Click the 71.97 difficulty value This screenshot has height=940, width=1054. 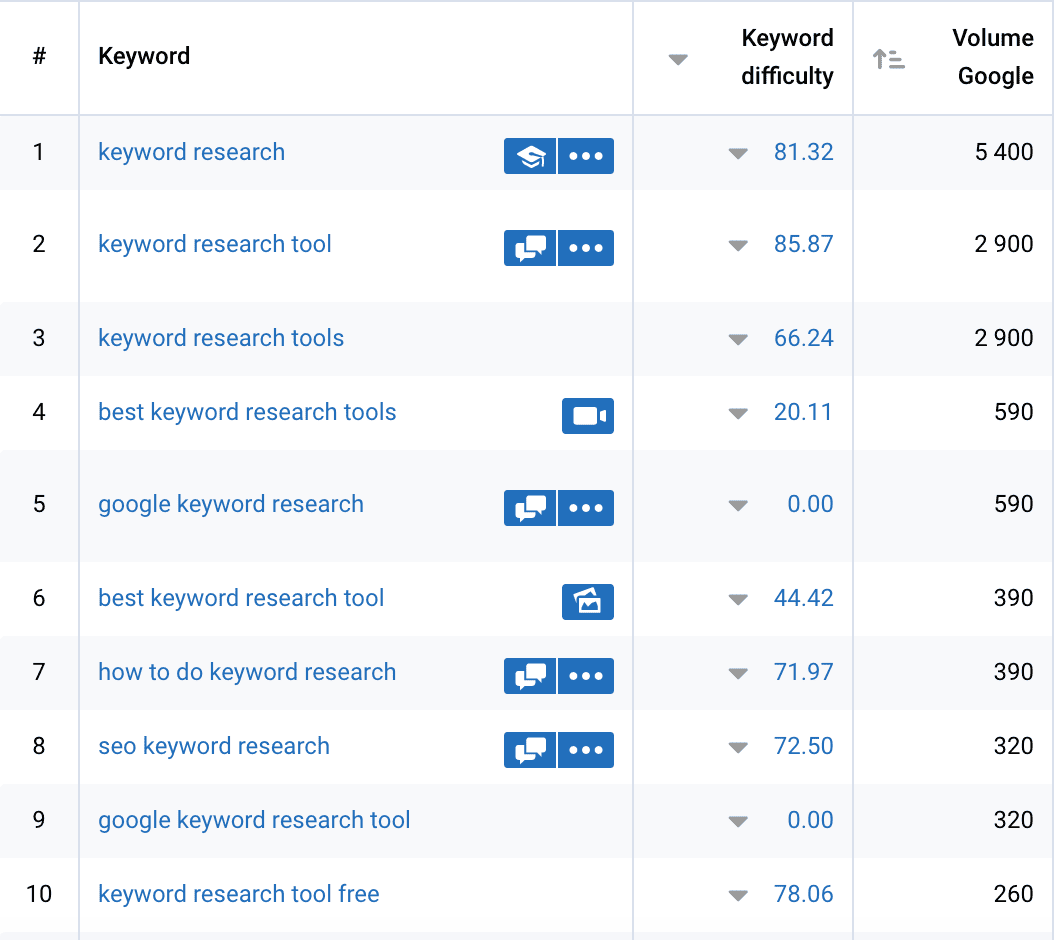(x=803, y=672)
